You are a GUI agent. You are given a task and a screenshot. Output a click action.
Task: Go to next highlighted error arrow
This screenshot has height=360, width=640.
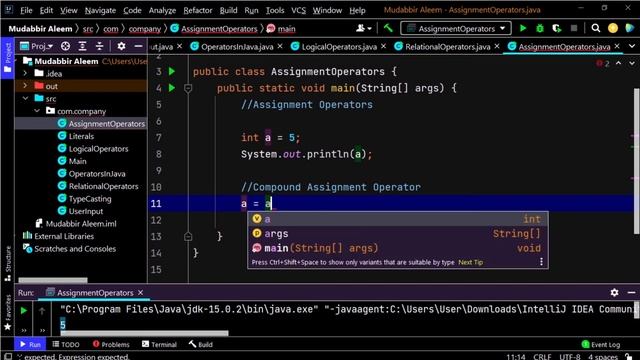pos(631,63)
